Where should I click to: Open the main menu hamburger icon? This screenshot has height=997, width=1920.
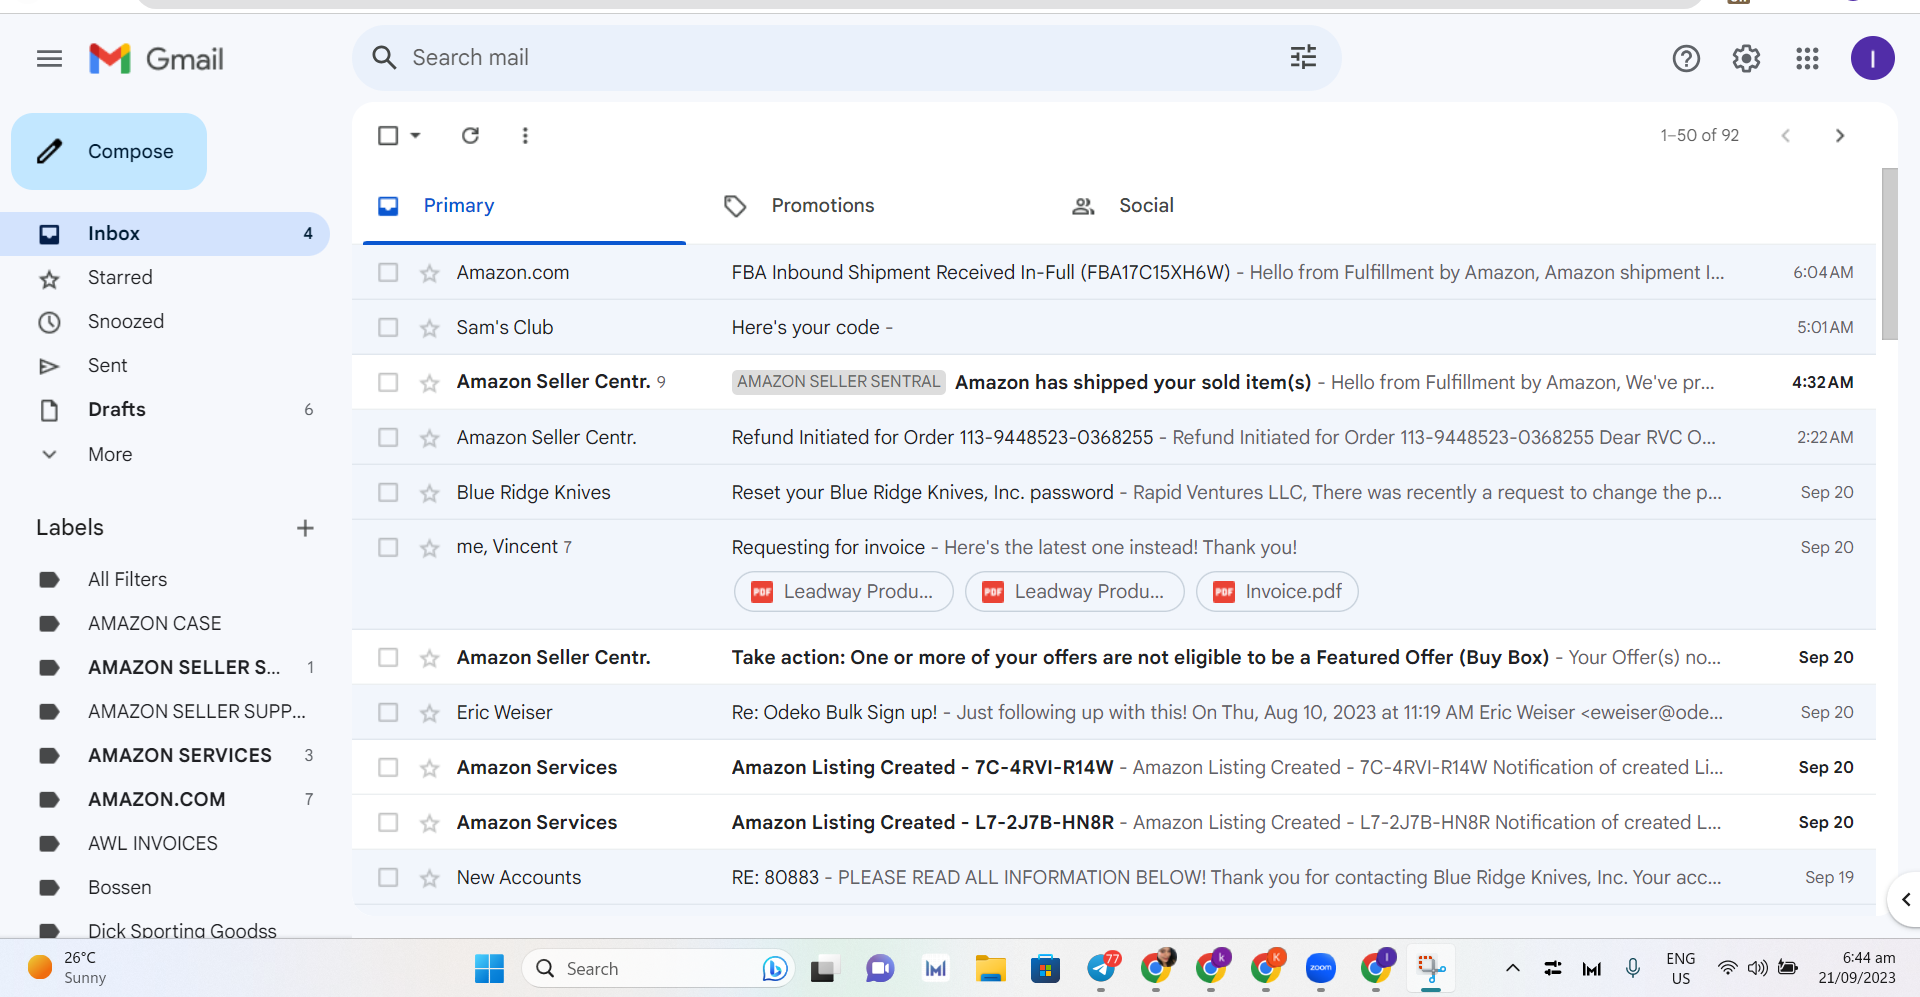49,59
